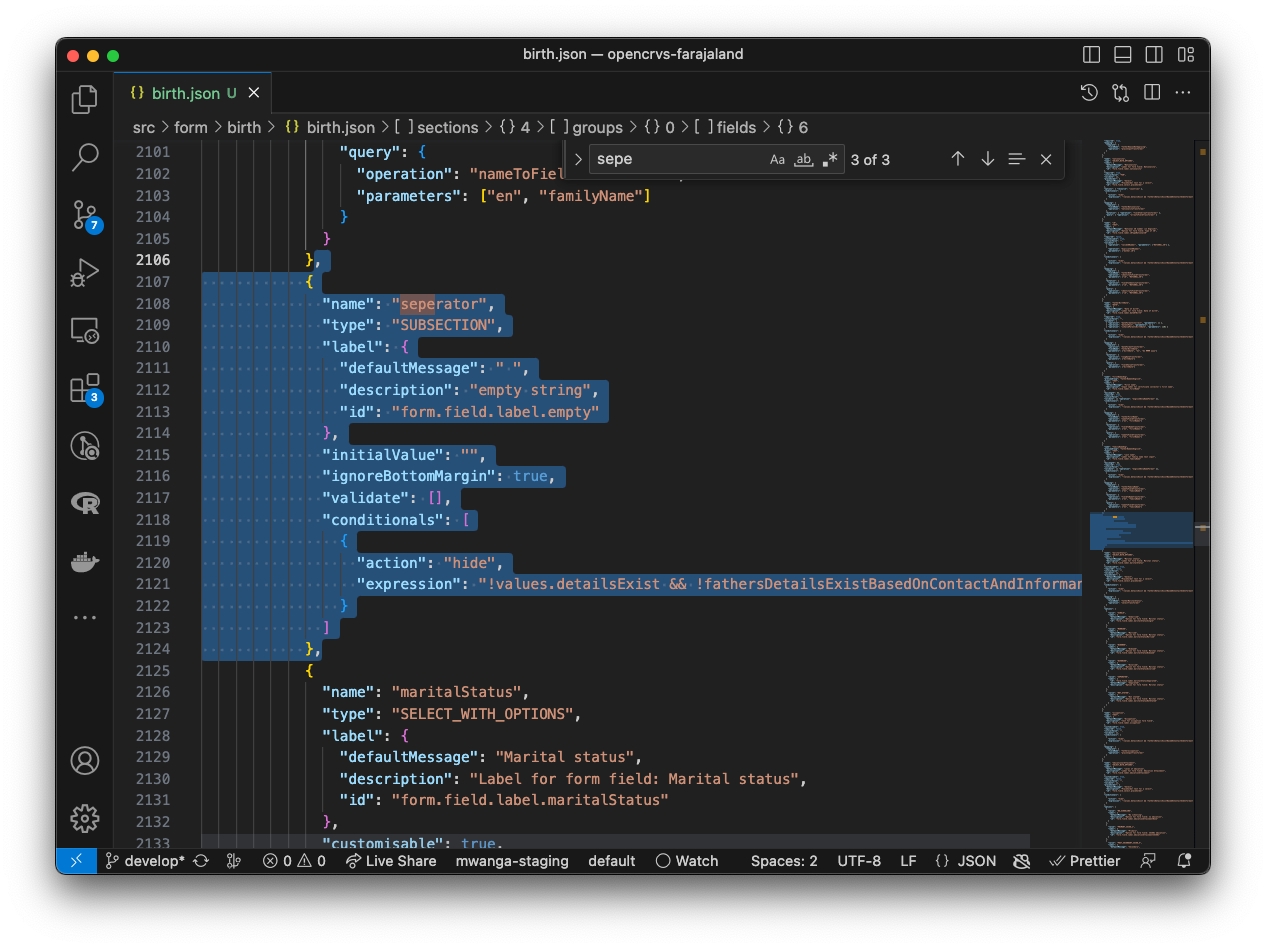The height and width of the screenshot is (948, 1266).
Task: Close the birth.json tab
Action: point(254,93)
